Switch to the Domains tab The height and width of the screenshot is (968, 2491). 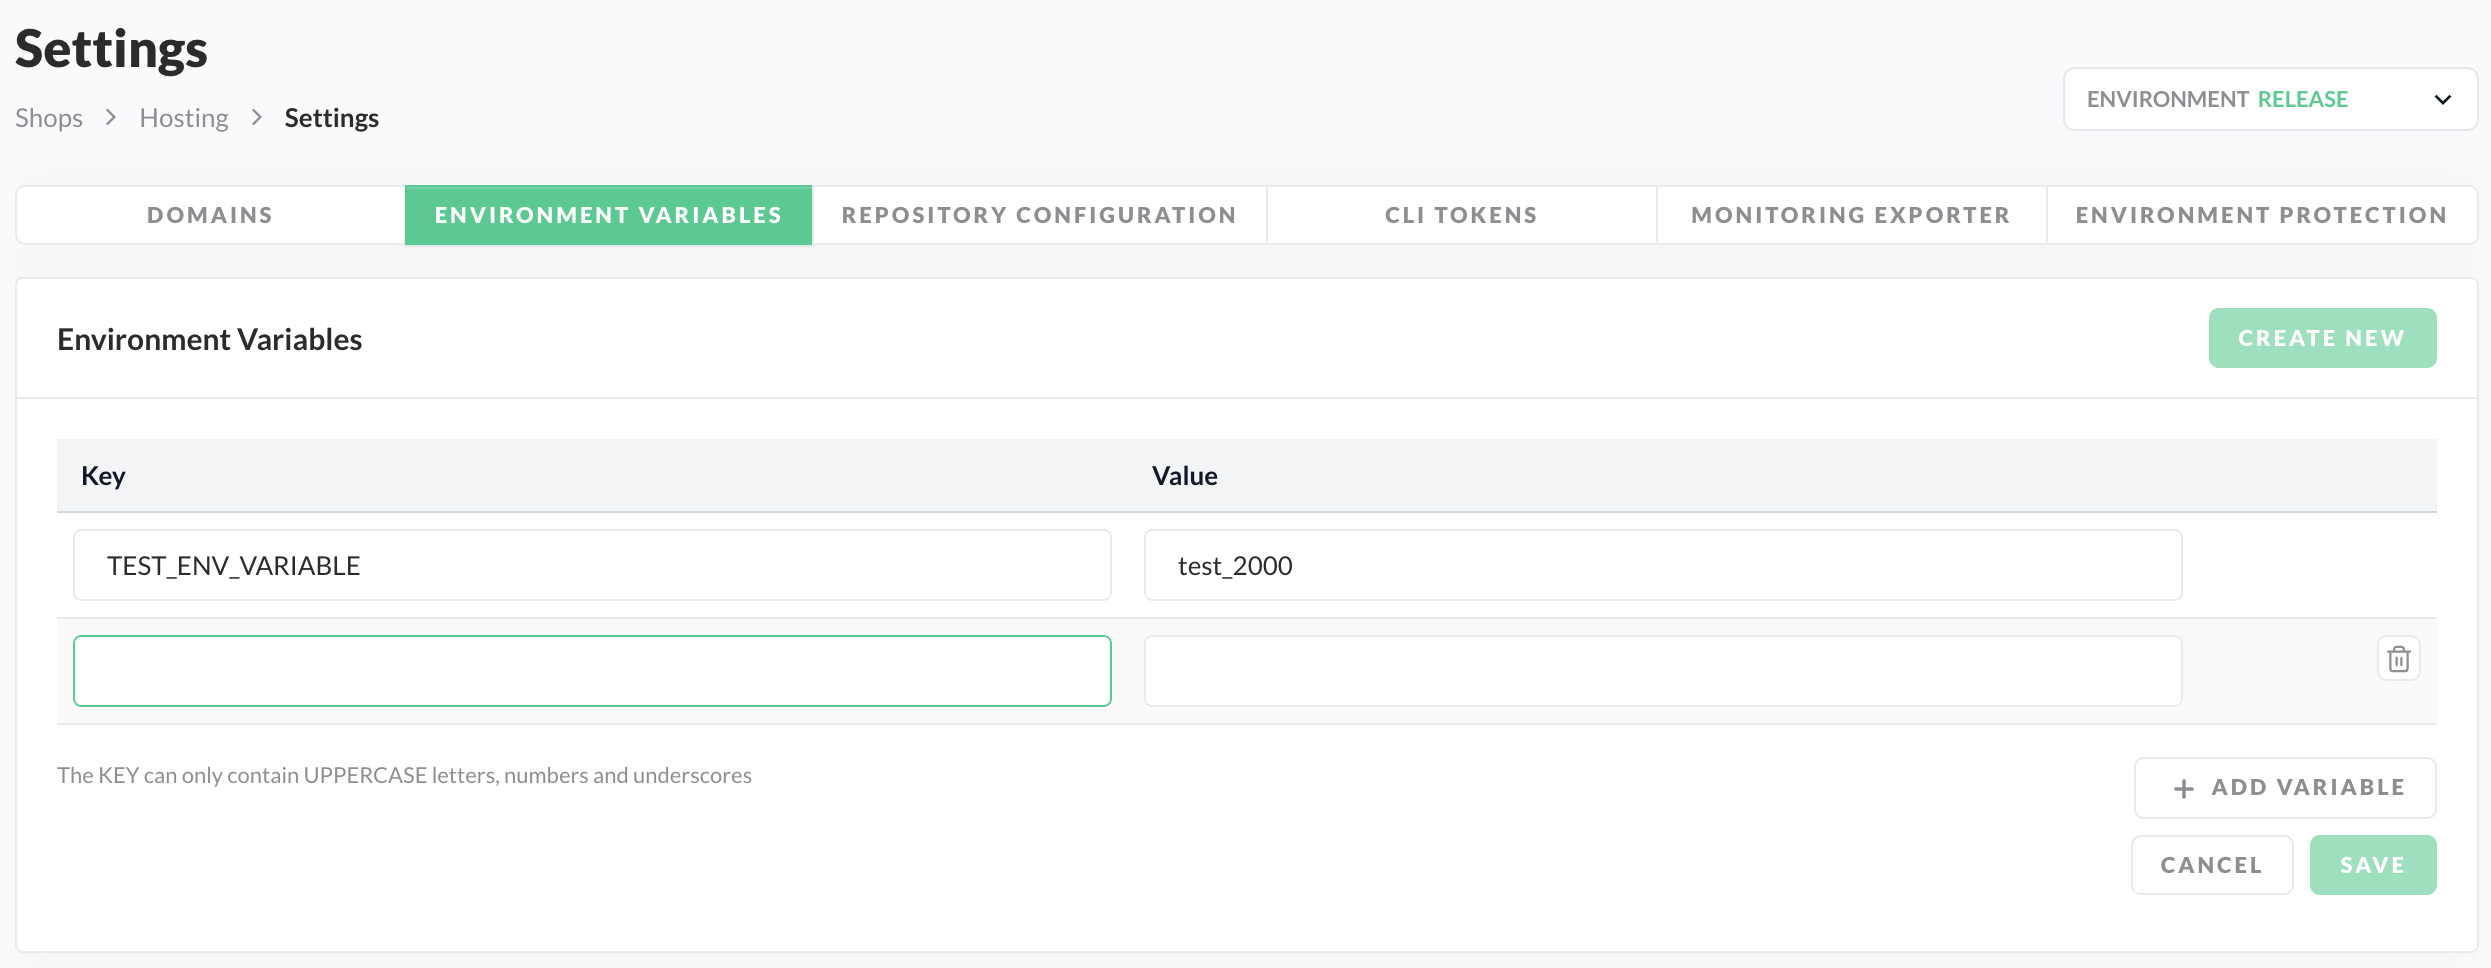[210, 215]
